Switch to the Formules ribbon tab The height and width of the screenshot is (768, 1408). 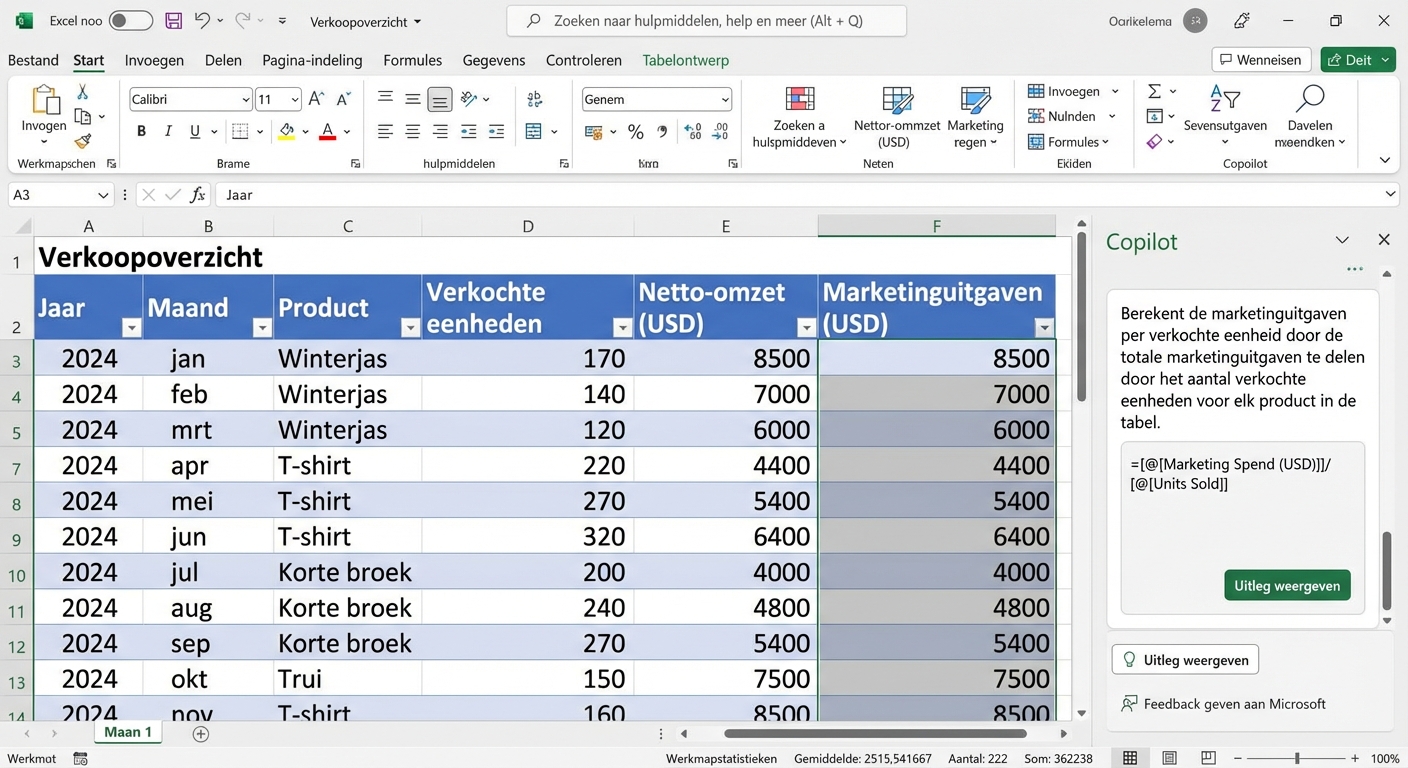click(x=412, y=60)
